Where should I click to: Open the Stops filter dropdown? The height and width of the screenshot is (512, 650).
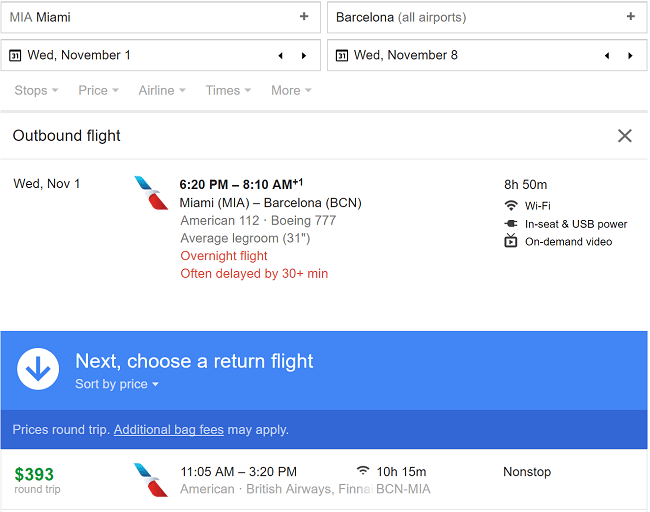(36, 90)
